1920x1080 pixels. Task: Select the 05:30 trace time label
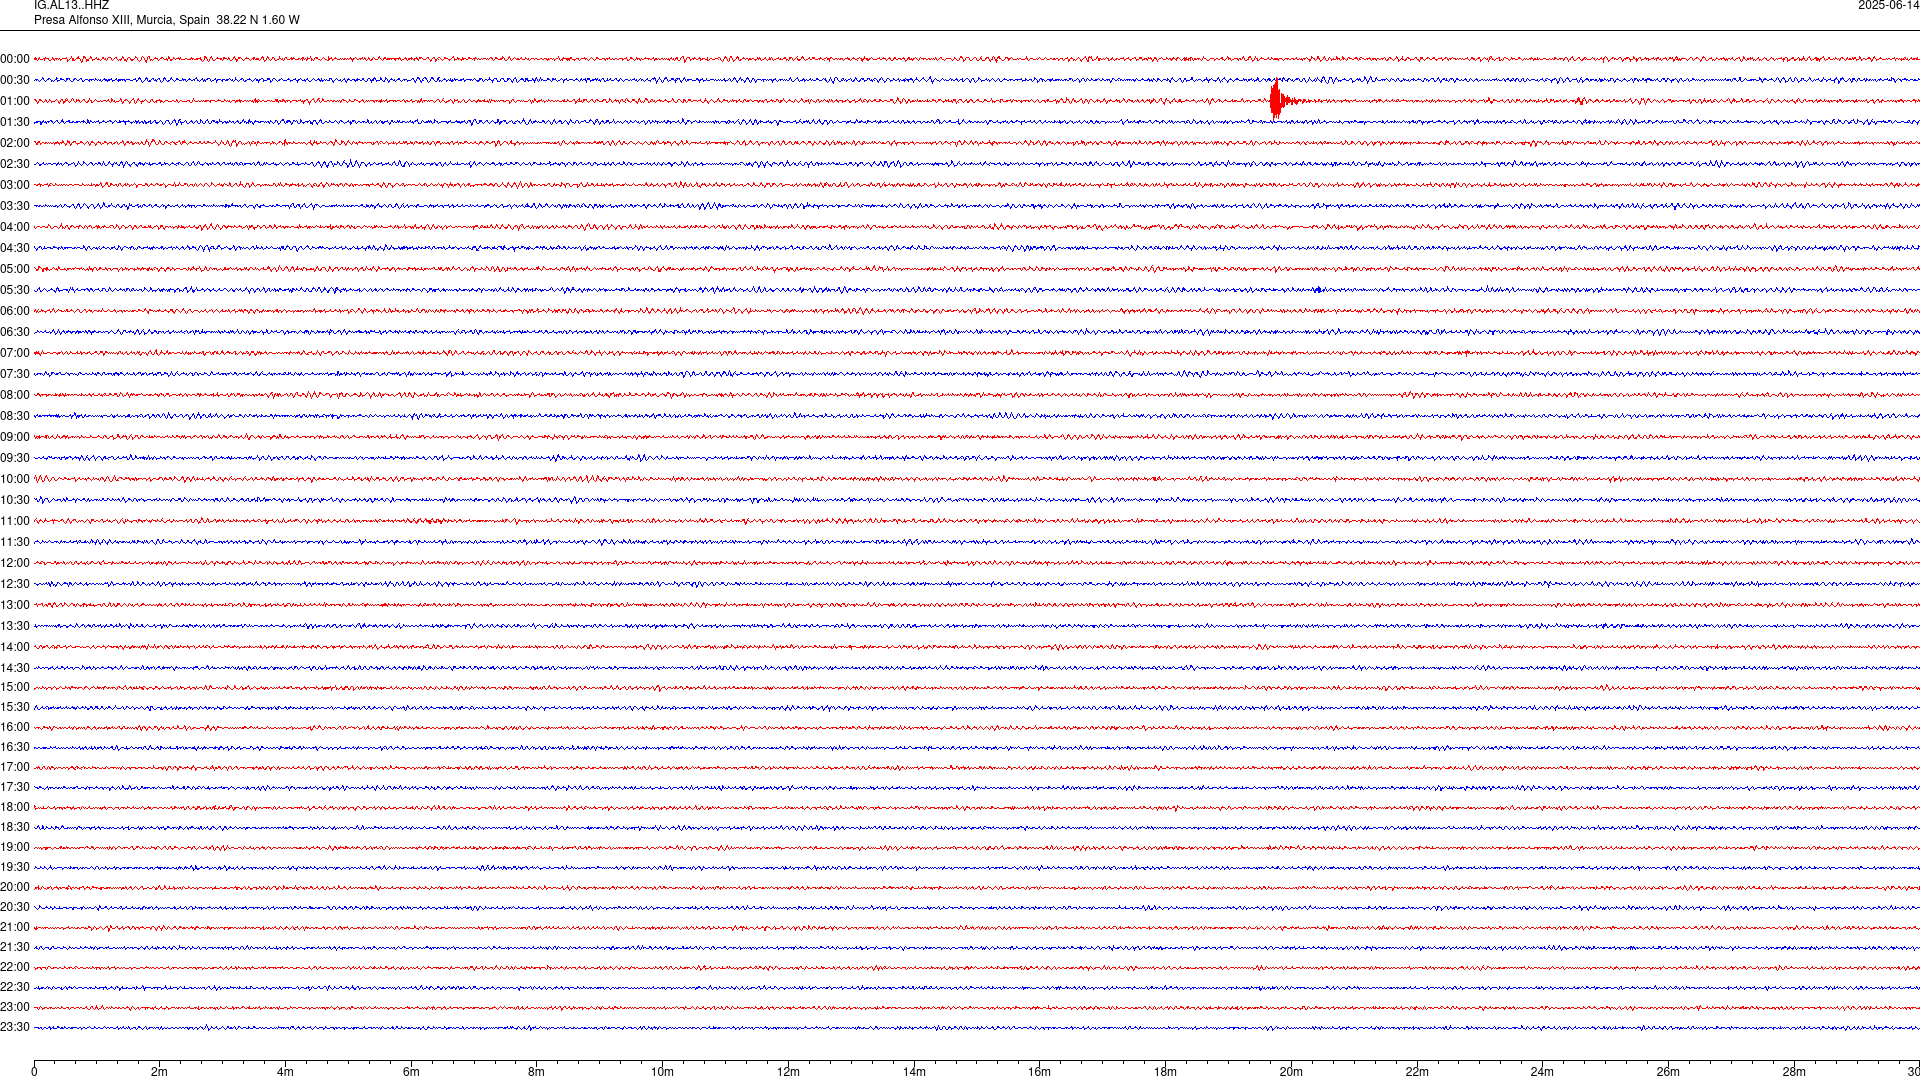[x=15, y=290]
